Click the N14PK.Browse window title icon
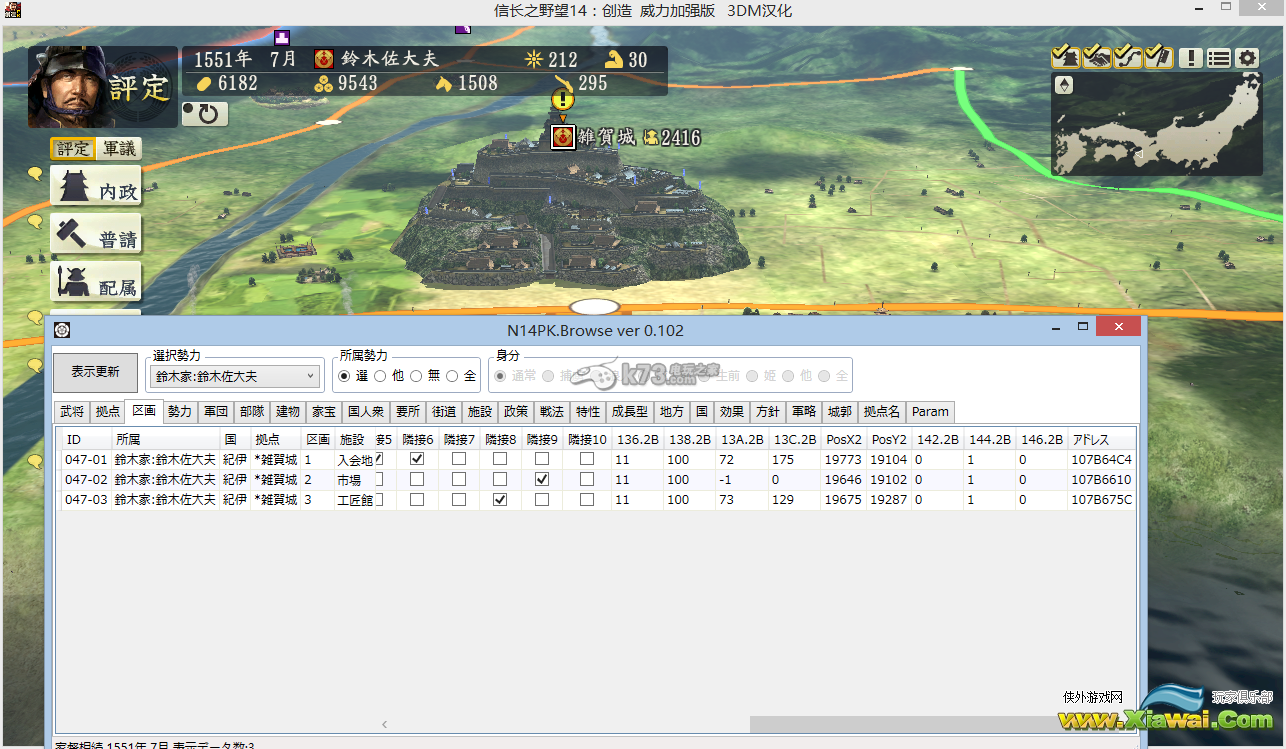The height and width of the screenshot is (749, 1286). point(61,329)
